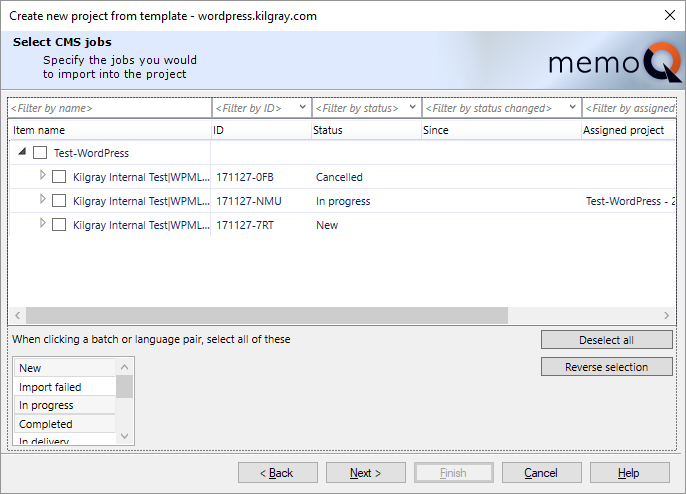Select Import failed in the status list

(65, 387)
